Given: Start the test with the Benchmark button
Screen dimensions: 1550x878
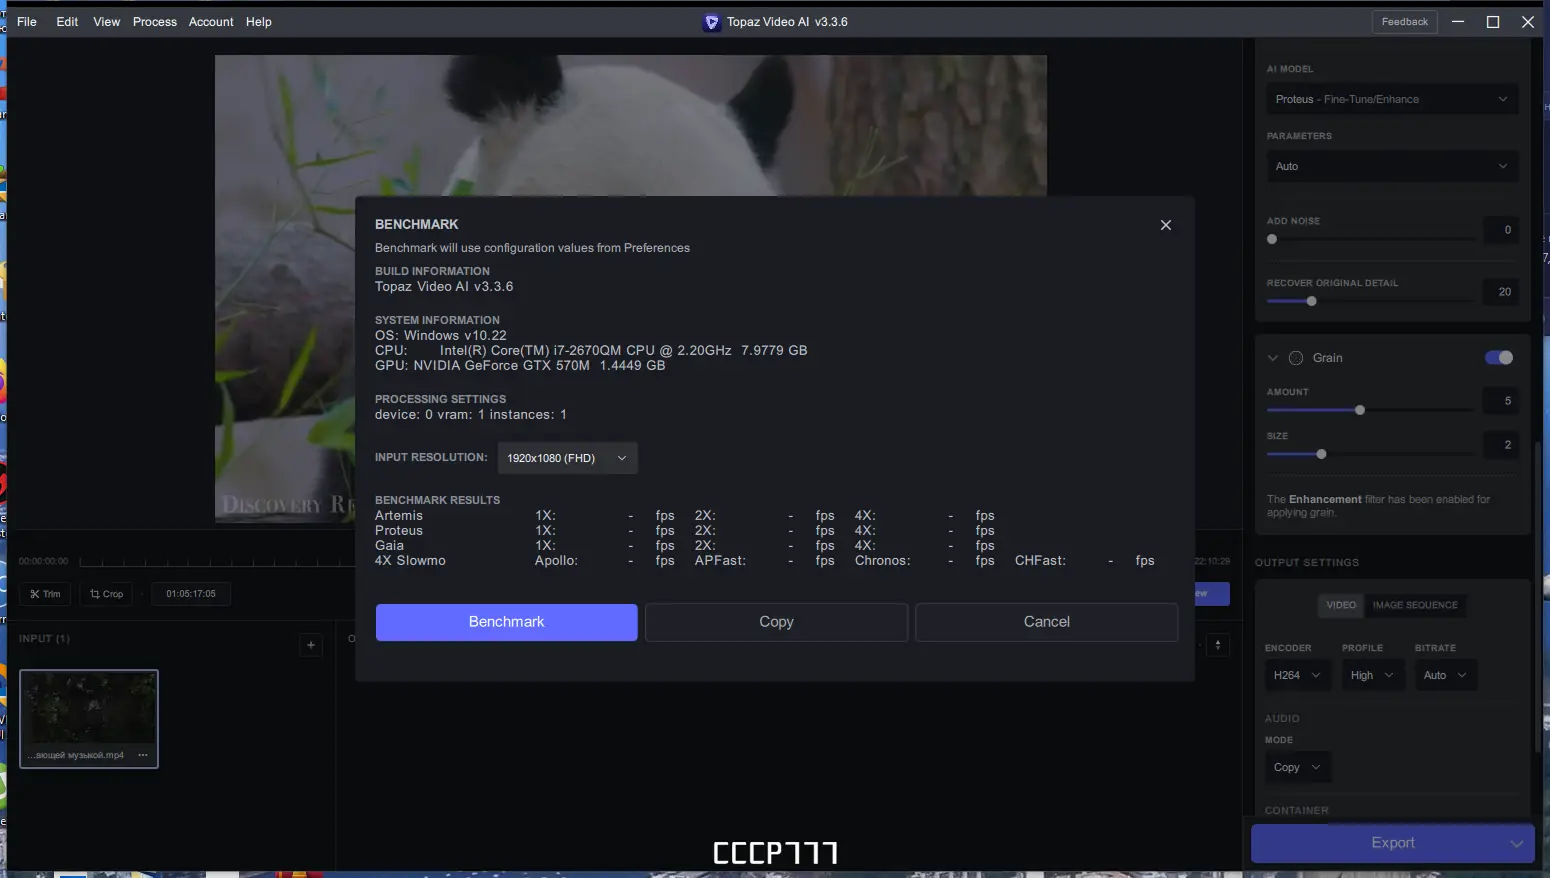Looking at the screenshot, I should pos(507,622).
